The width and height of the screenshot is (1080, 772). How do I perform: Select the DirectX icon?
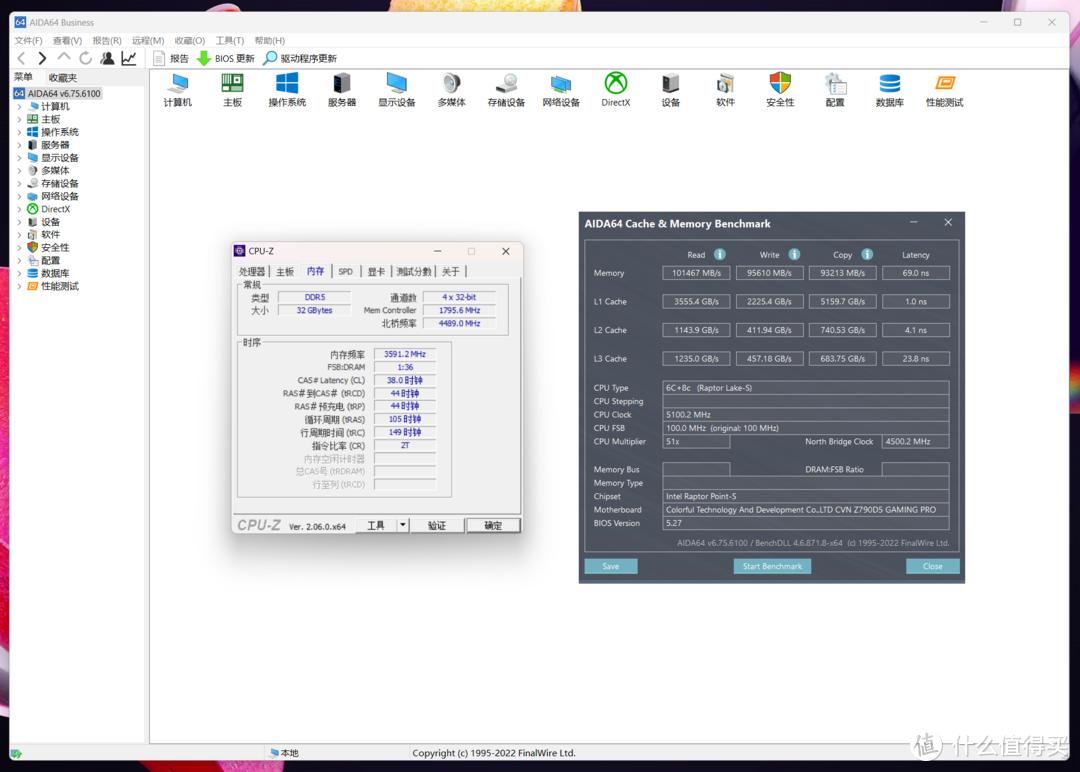[x=615, y=90]
